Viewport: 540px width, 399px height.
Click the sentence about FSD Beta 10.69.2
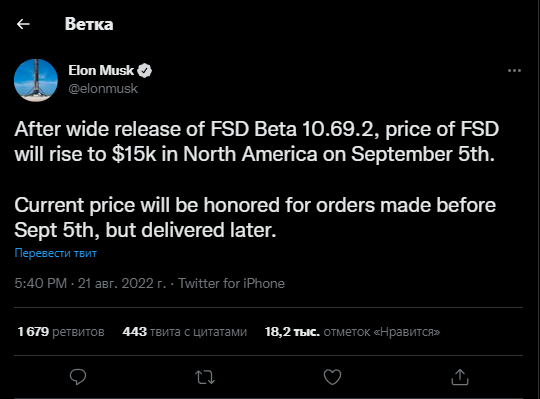click(x=257, y=141)
